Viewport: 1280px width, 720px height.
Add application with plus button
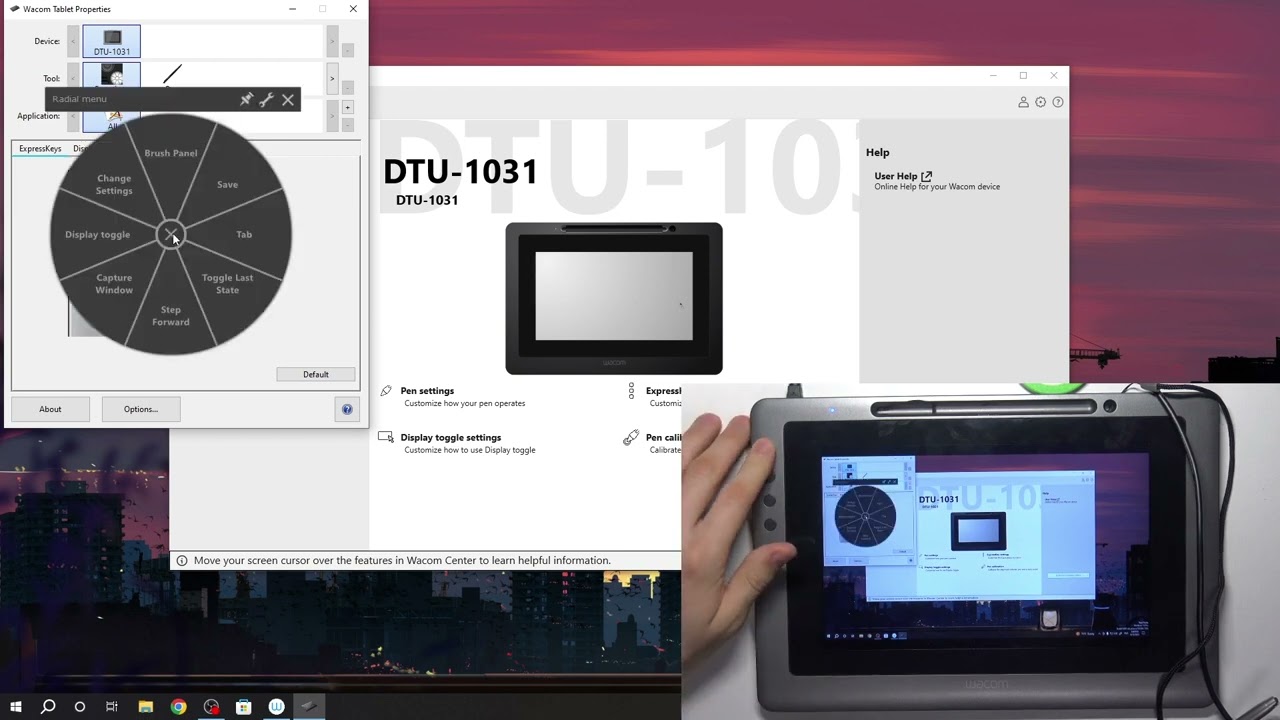(x=347, y=107)
